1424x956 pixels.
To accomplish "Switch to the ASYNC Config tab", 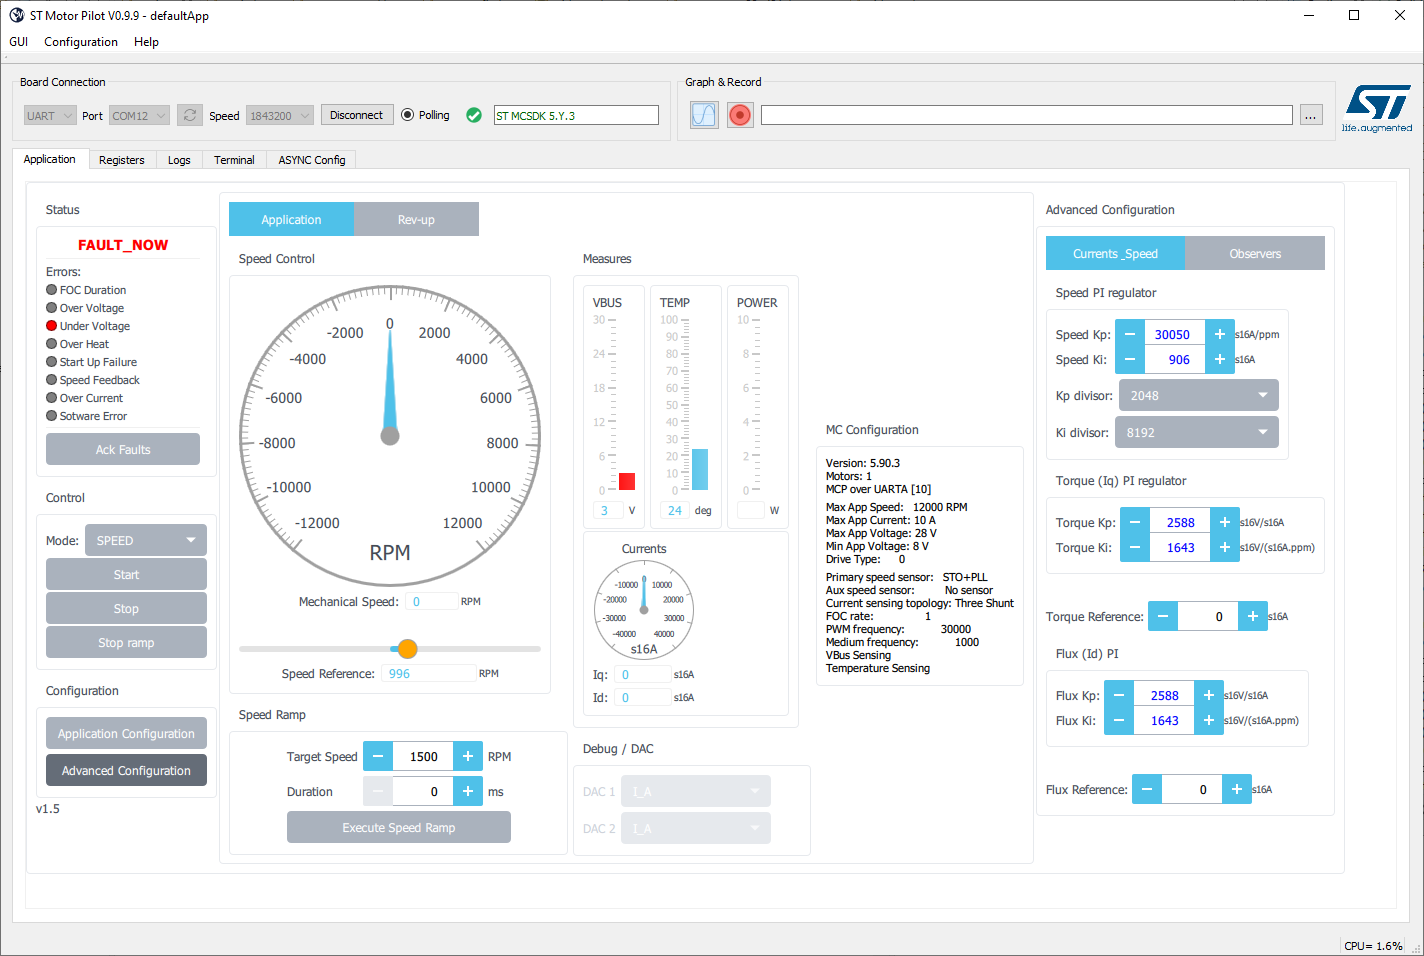I will [312, 160].
